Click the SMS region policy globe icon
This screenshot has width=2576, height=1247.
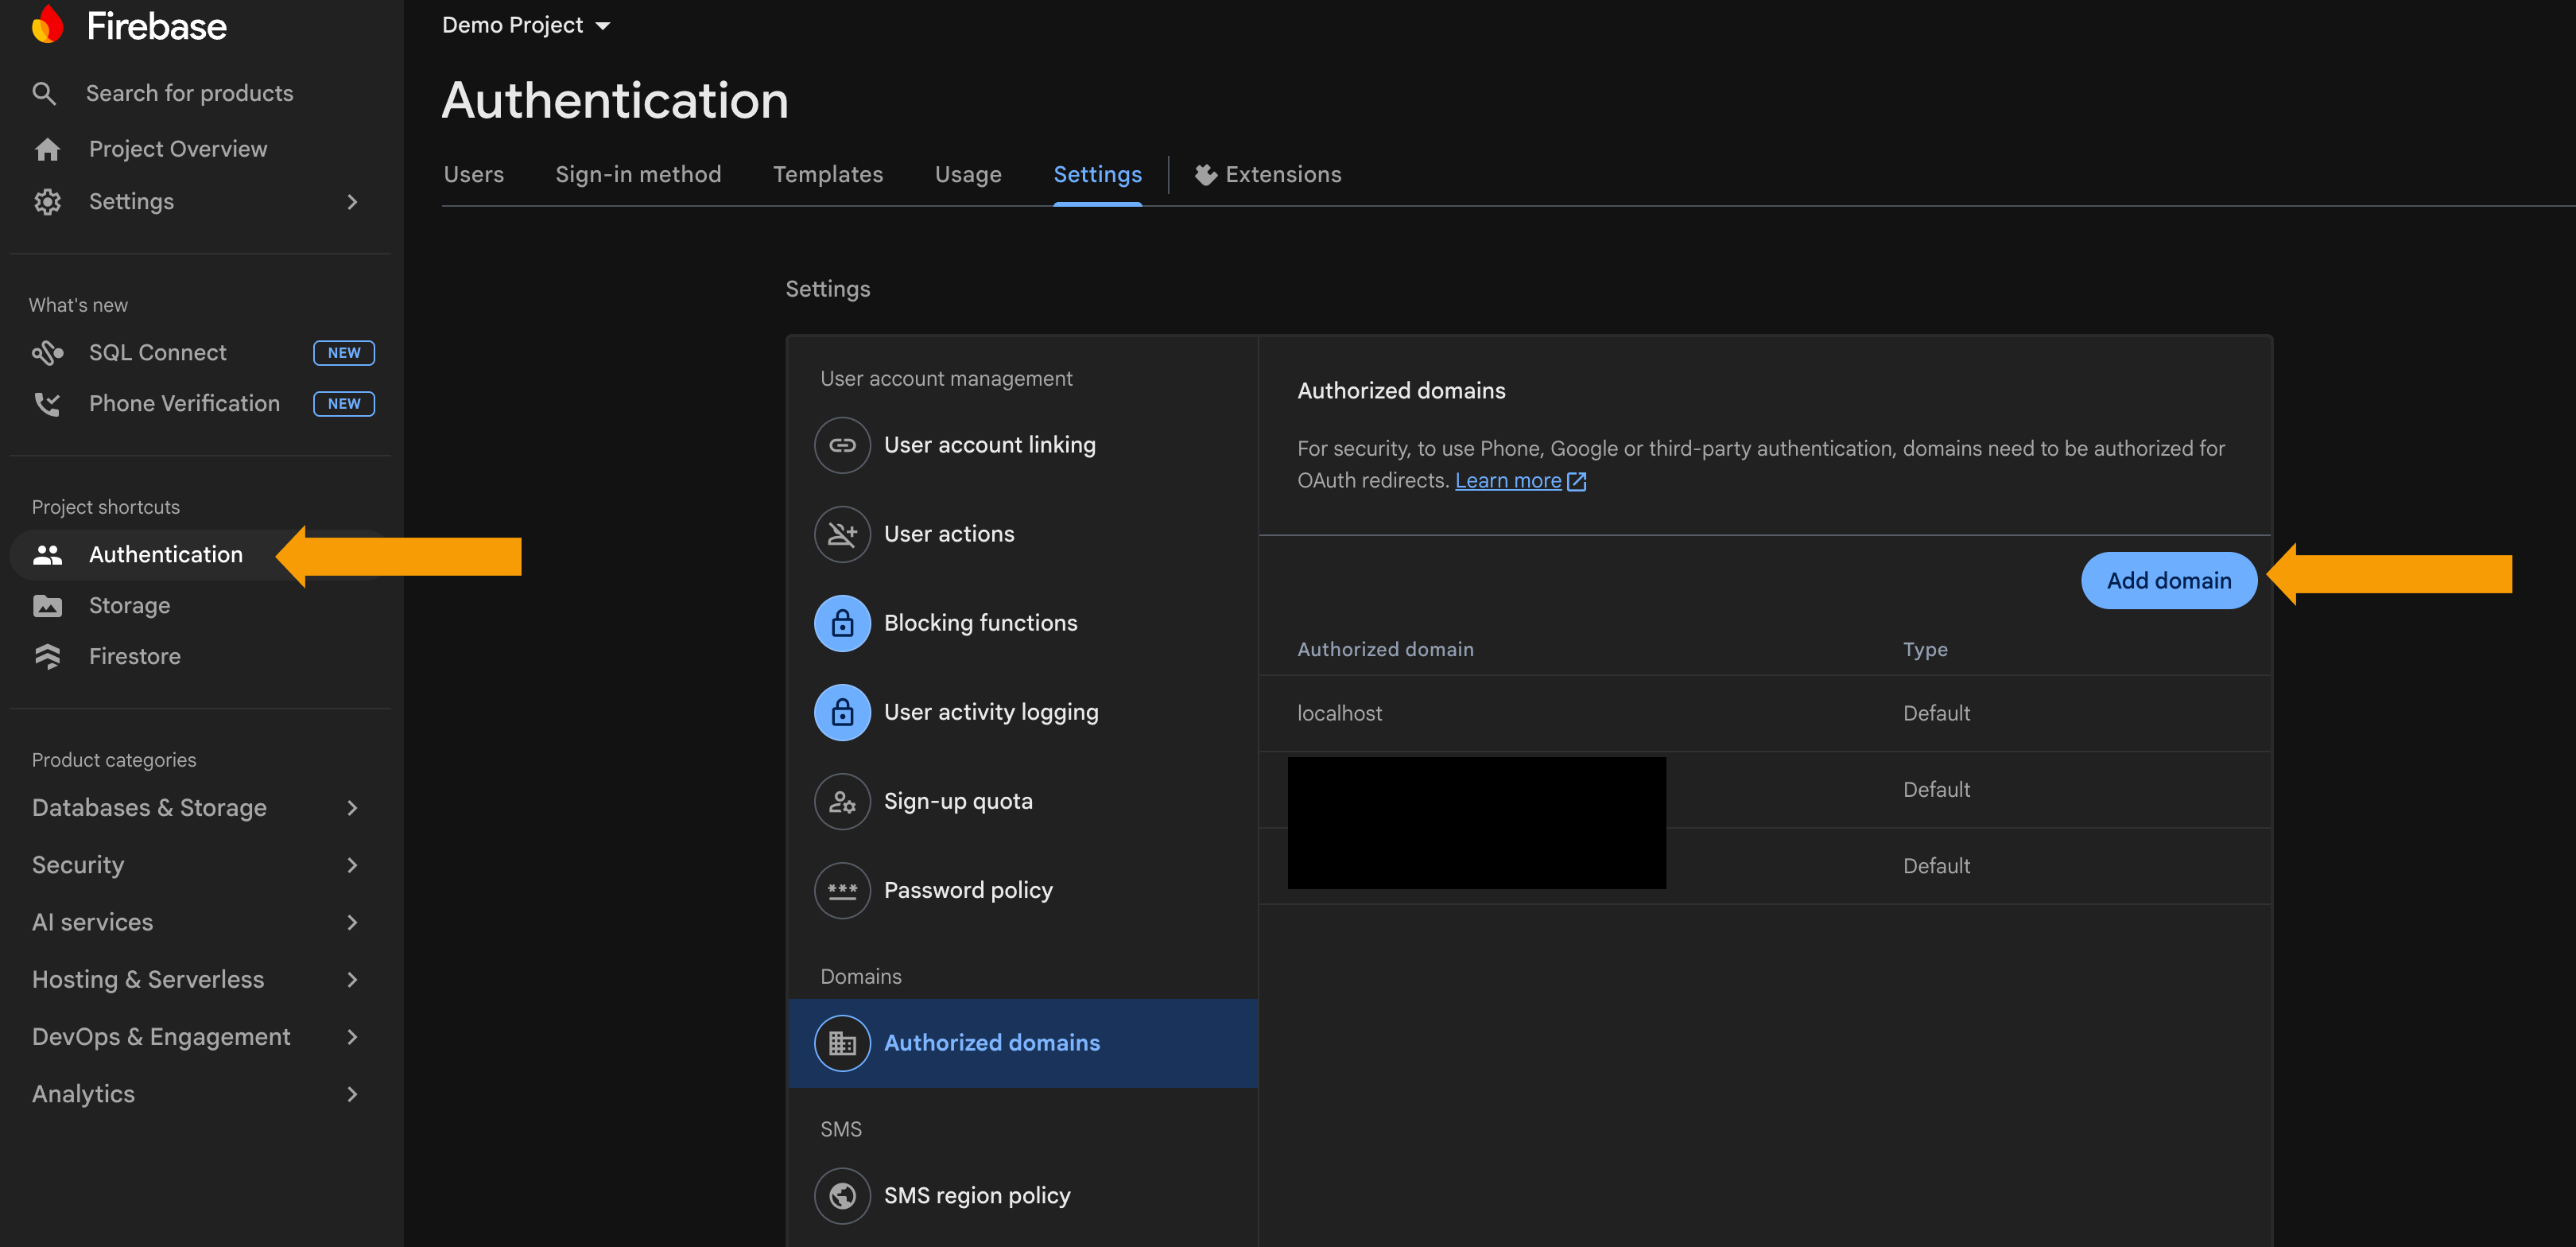(842, 1196)
